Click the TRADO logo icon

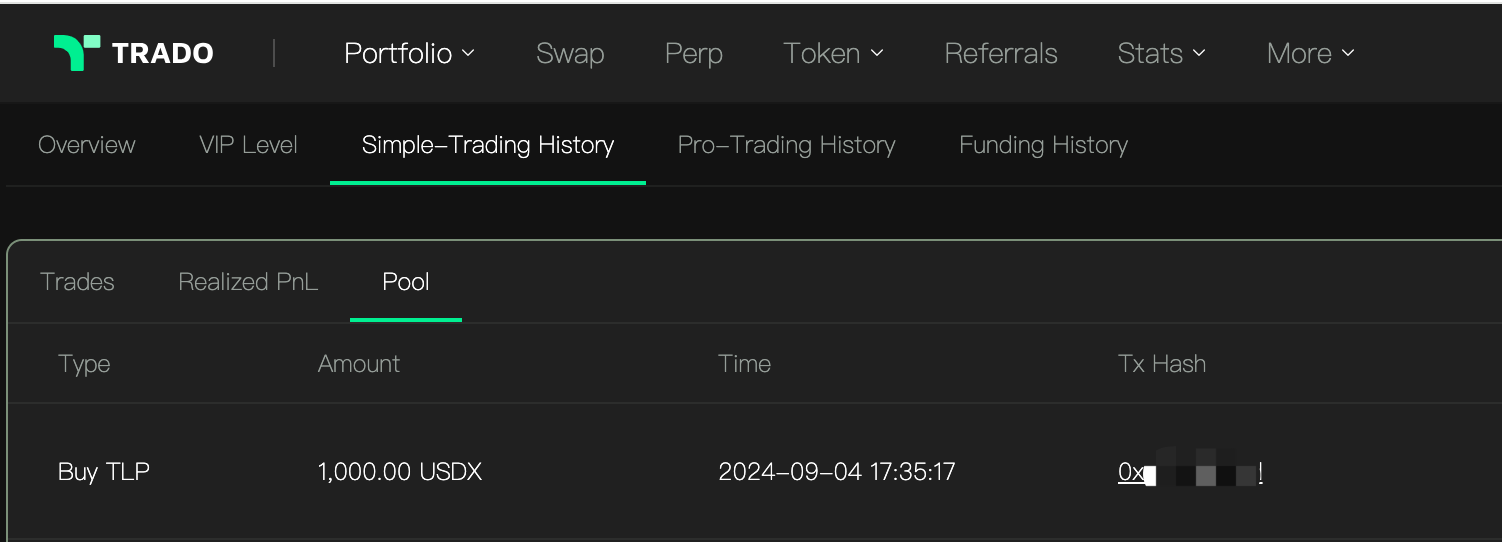pyautogui.click(x=77, y=53)
